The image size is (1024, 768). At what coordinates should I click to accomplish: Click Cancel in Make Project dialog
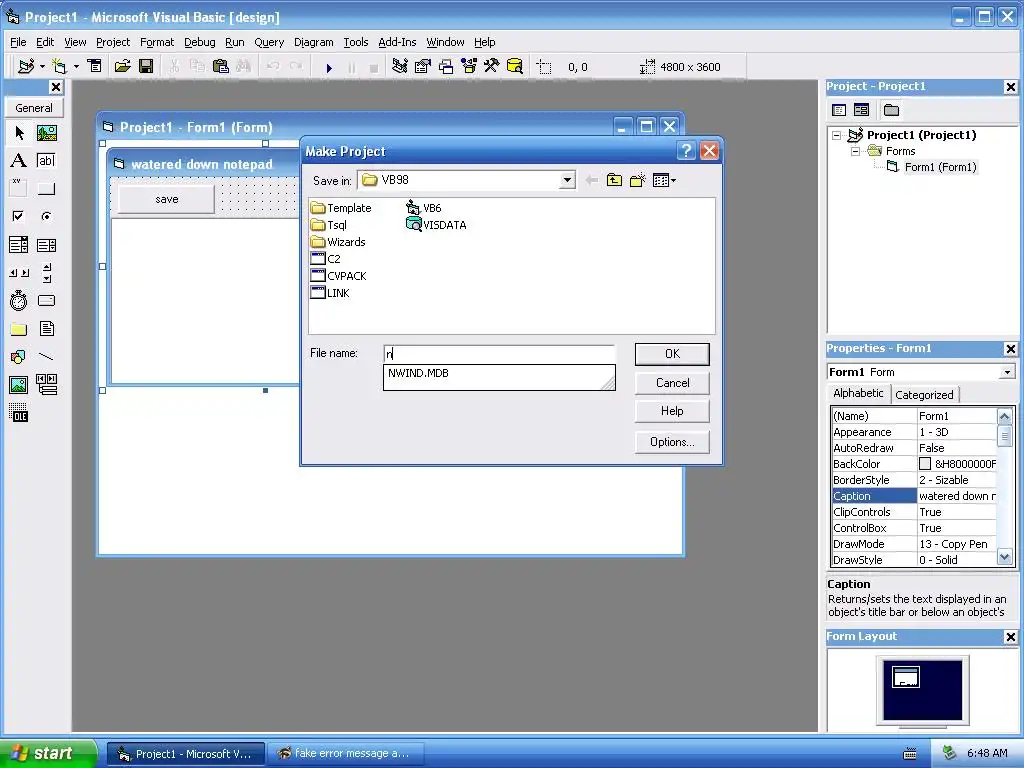click(672, 383)
